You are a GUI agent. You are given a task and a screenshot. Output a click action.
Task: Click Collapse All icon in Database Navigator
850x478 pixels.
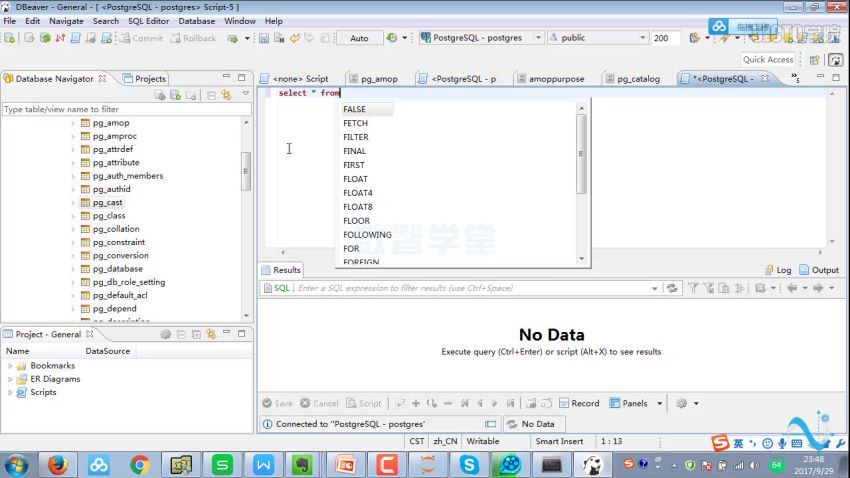(x=211, y=95)
